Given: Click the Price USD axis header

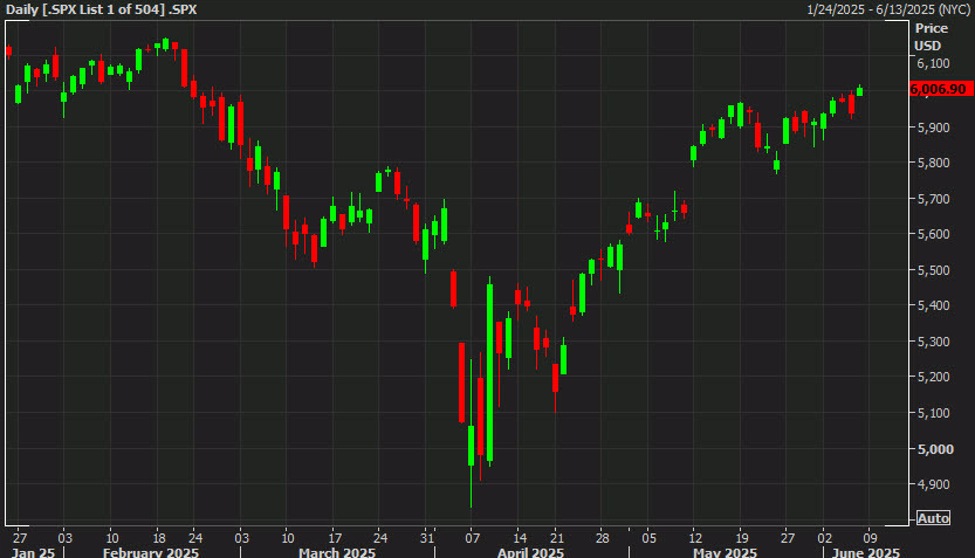Looking at the screenshot, I should pyautogui.click(x=929, y=37).
